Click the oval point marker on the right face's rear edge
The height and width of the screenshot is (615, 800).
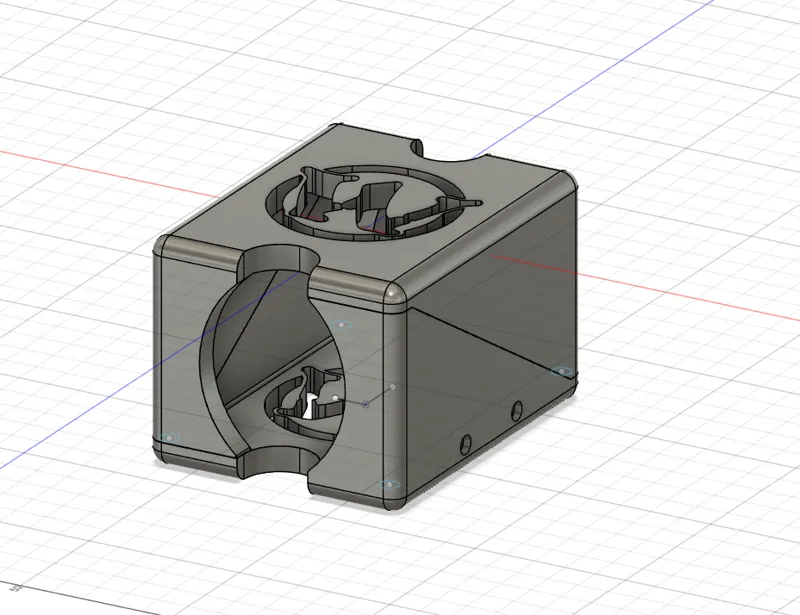(x=562, y=372)
